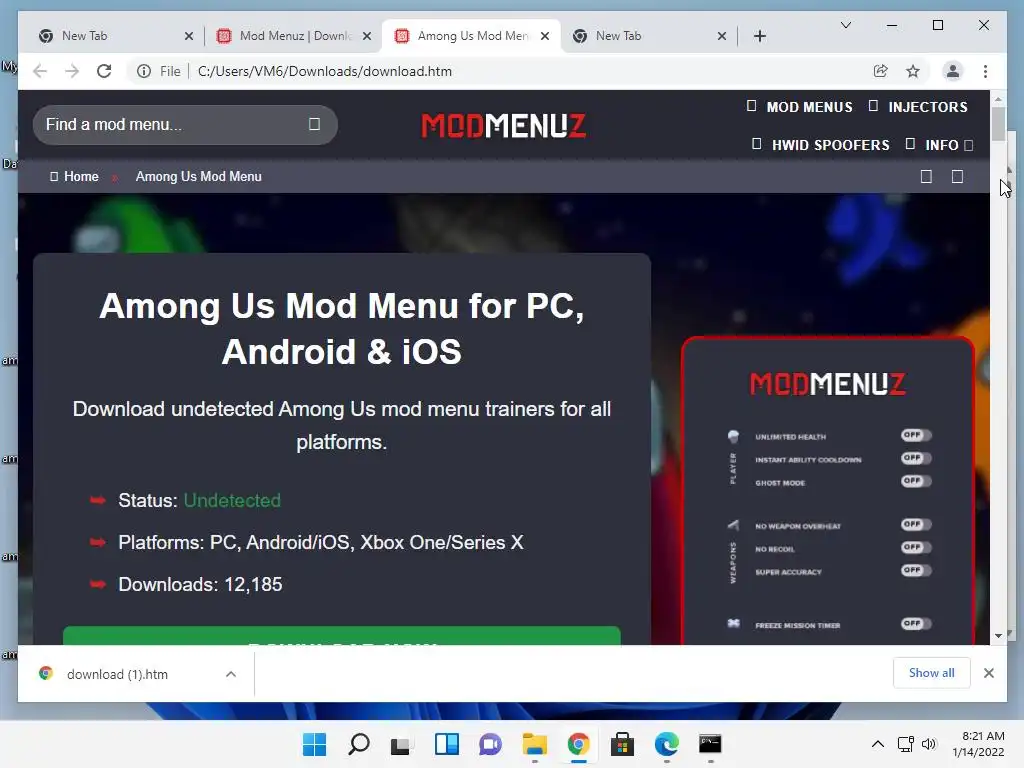Screen dimensions: 1024x768
Task: Reload the page with the refresh icon
Action: click(x=104, y=71)
